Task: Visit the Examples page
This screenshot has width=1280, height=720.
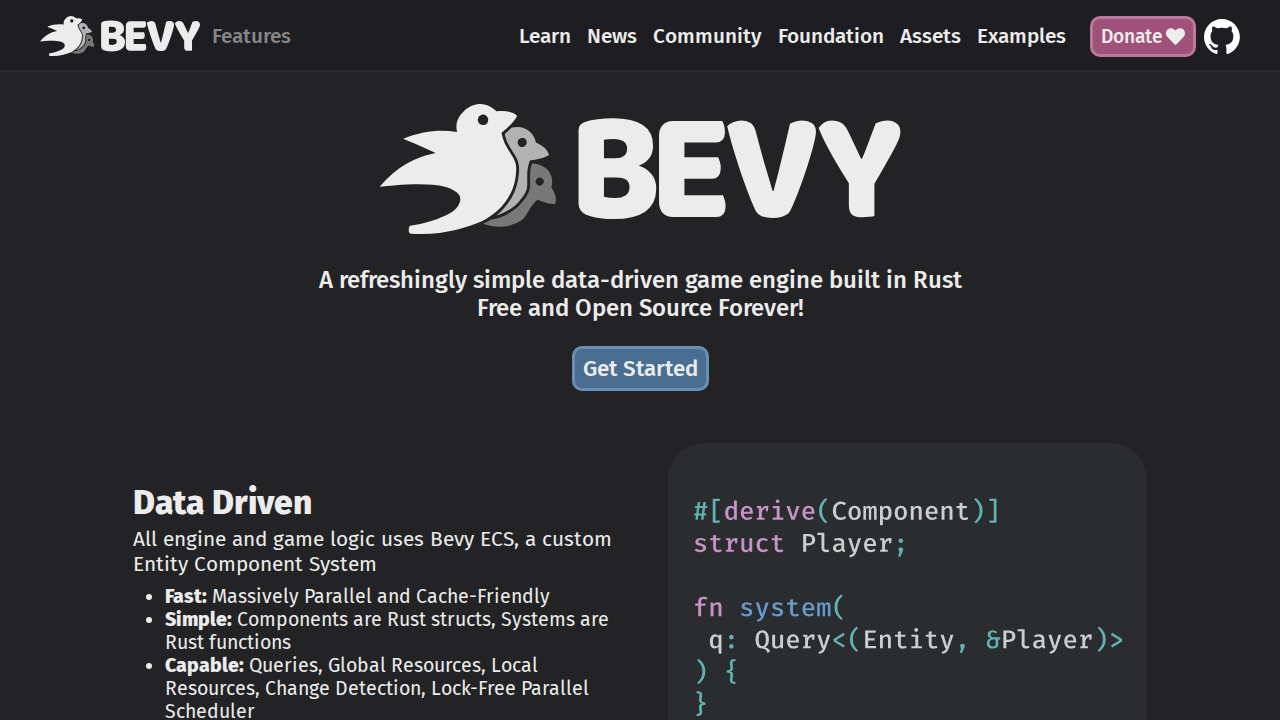Action: [x=1021, y=36]
